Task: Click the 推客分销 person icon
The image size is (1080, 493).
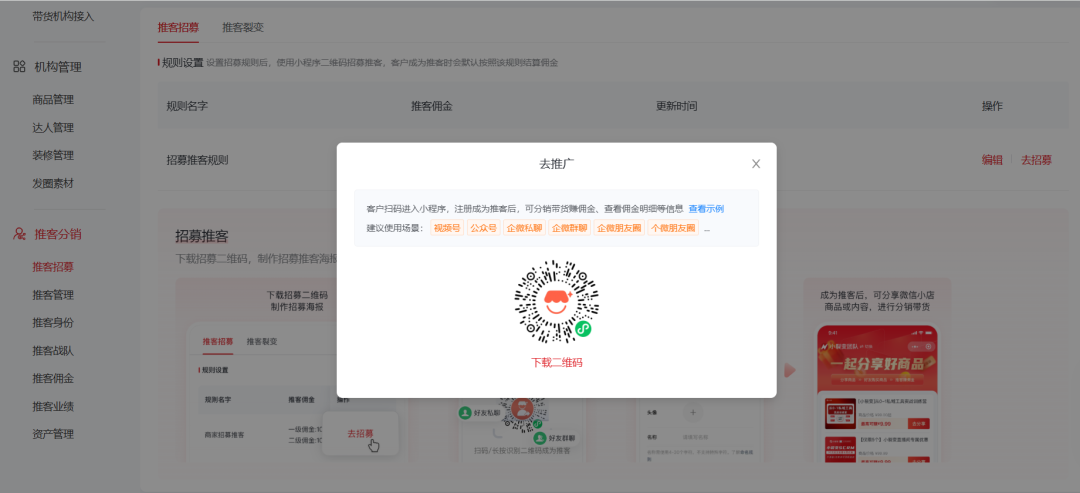Action: [19, 234]
